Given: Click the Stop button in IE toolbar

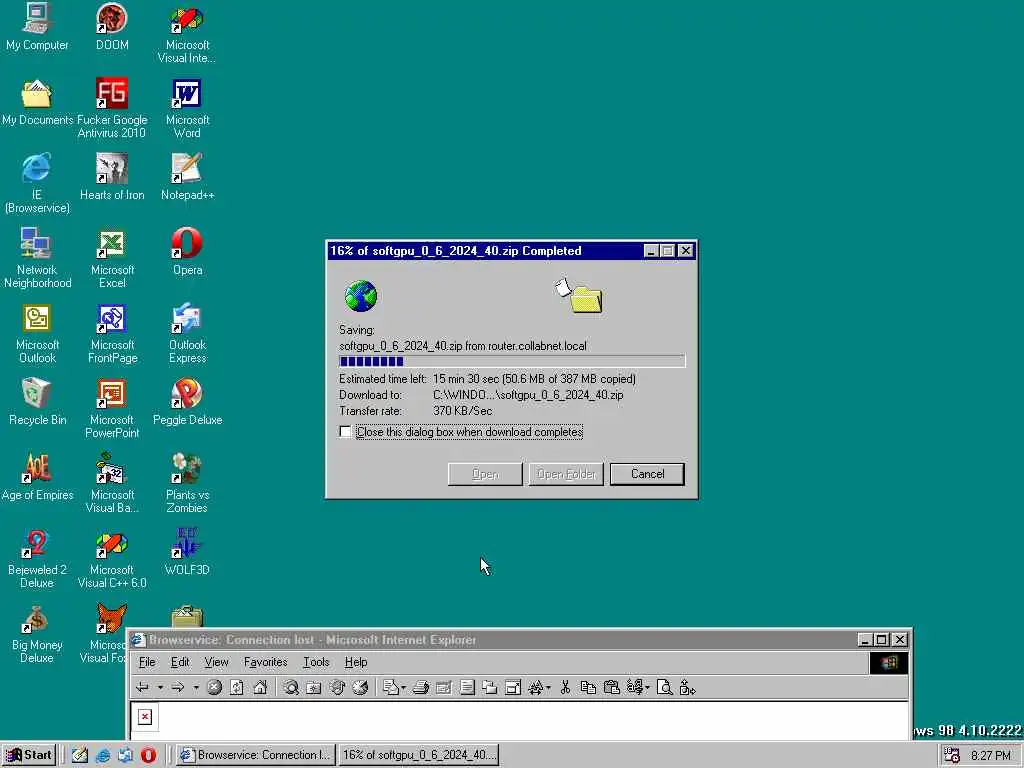Looking at the screenshot, I should pyautogui.click(x=214, y=687).
